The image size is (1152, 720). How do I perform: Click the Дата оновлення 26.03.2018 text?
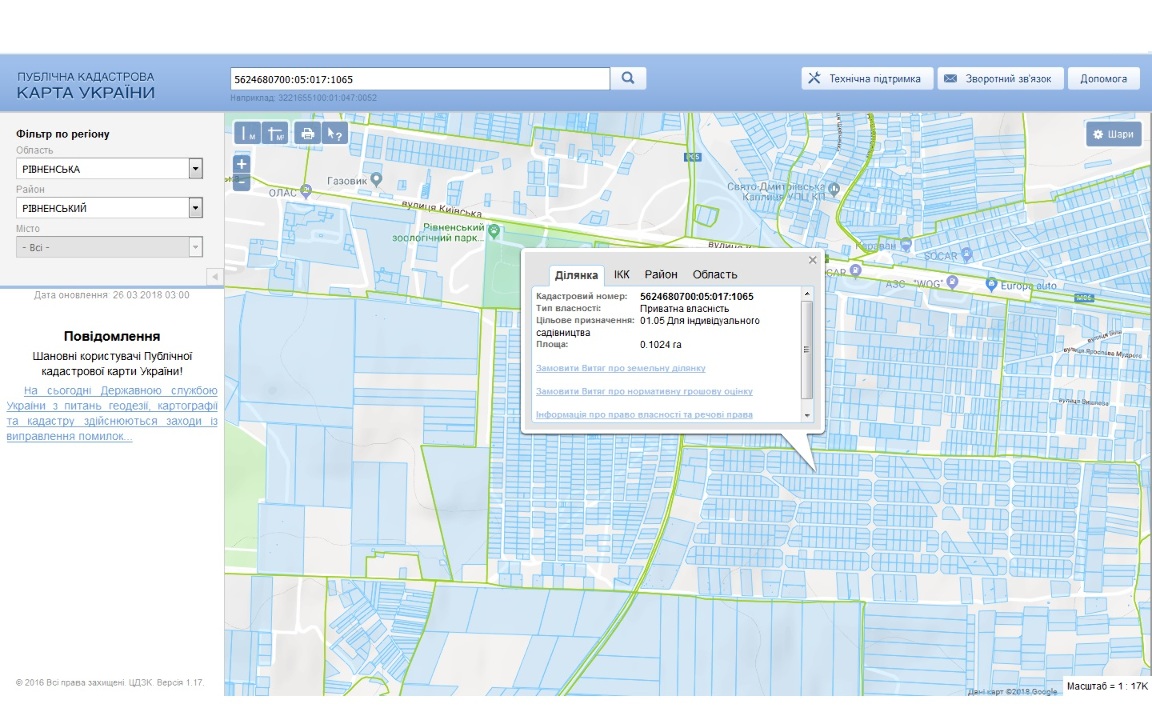[x=112, y=295]
